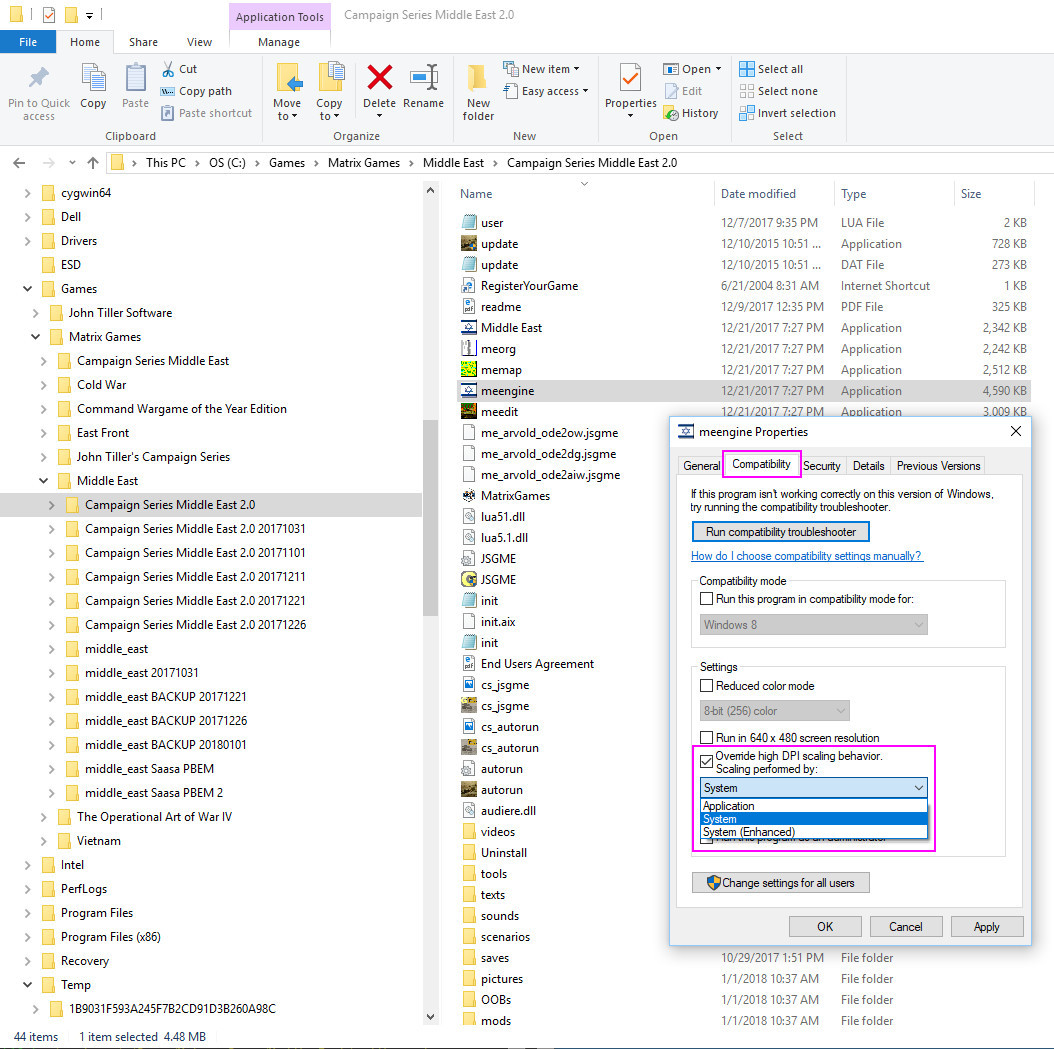Collapse the Matrix Games tree folder
The height and width of the screenshot is (1049, 1054).
point(36,337)
